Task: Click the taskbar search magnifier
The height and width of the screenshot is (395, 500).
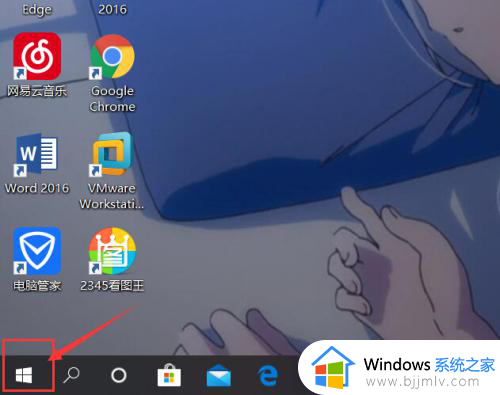Action: 71,375
